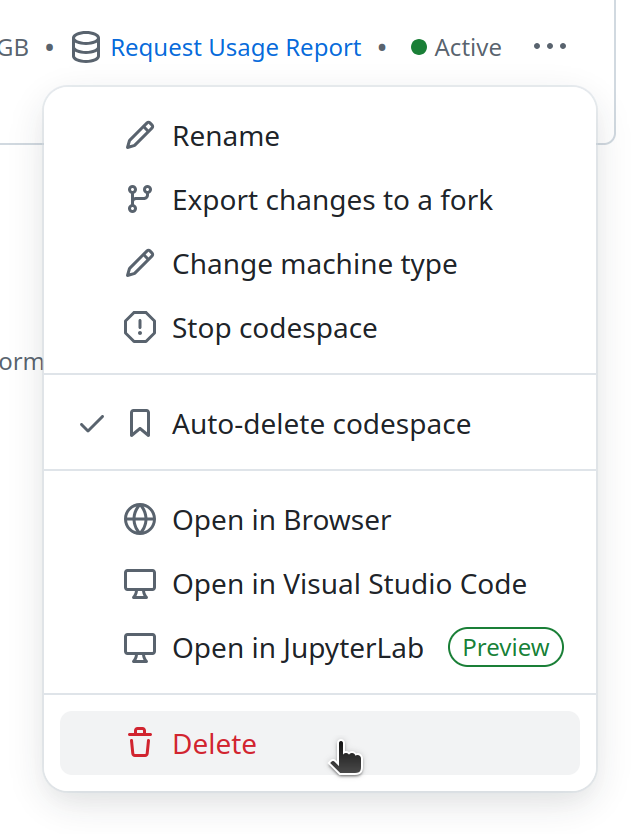
Task: Select the fork icon beside Export changes
Action: [140, 199]
